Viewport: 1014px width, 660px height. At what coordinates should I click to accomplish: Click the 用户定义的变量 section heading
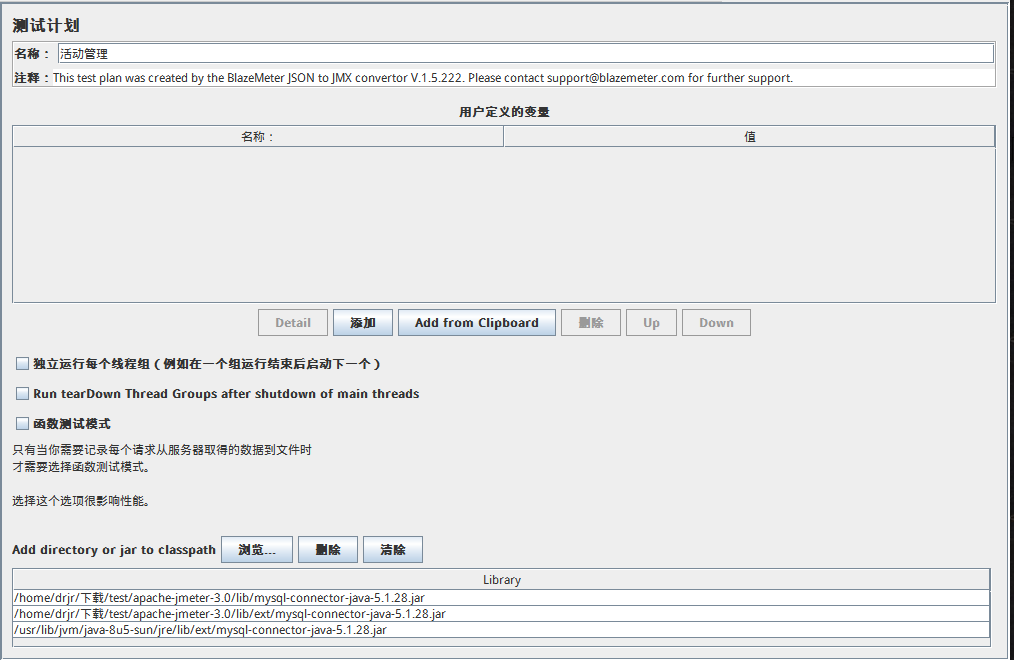(x=504, y=112)
